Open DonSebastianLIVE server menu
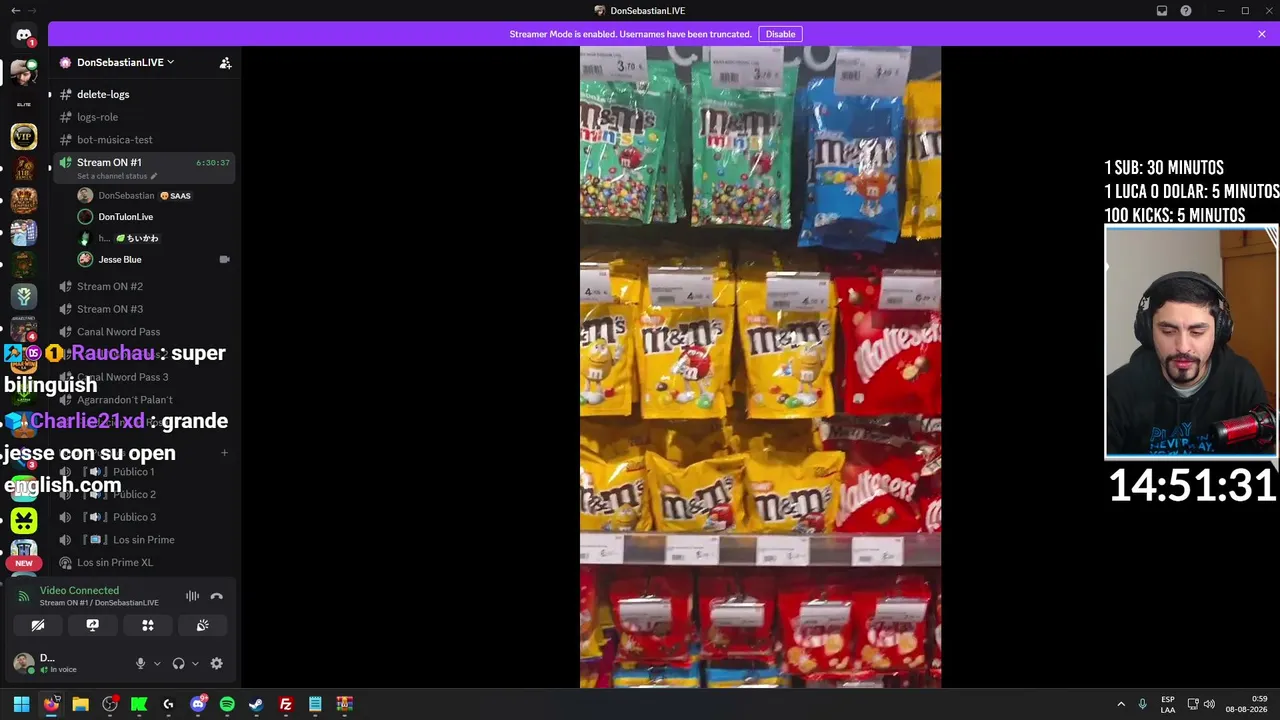Screen dimensions: 1280x720 [125, 62]
